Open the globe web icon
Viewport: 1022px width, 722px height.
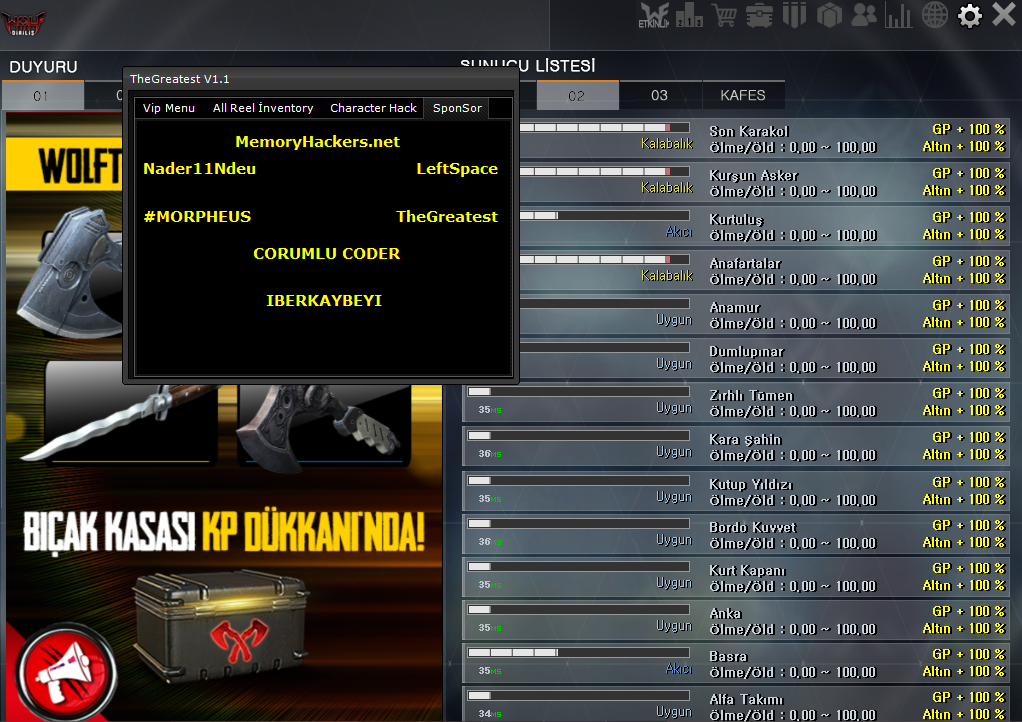pos(935,15)
